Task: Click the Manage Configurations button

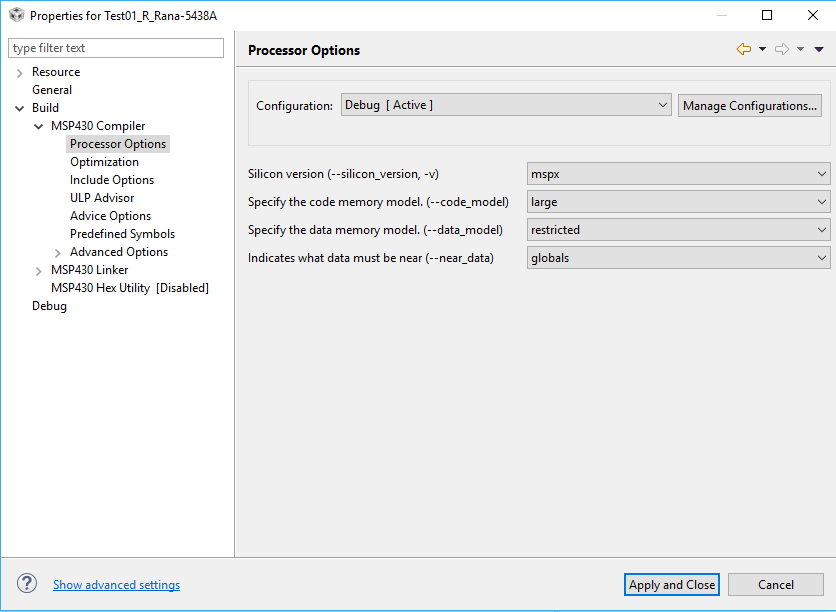Action: point(750,106)
